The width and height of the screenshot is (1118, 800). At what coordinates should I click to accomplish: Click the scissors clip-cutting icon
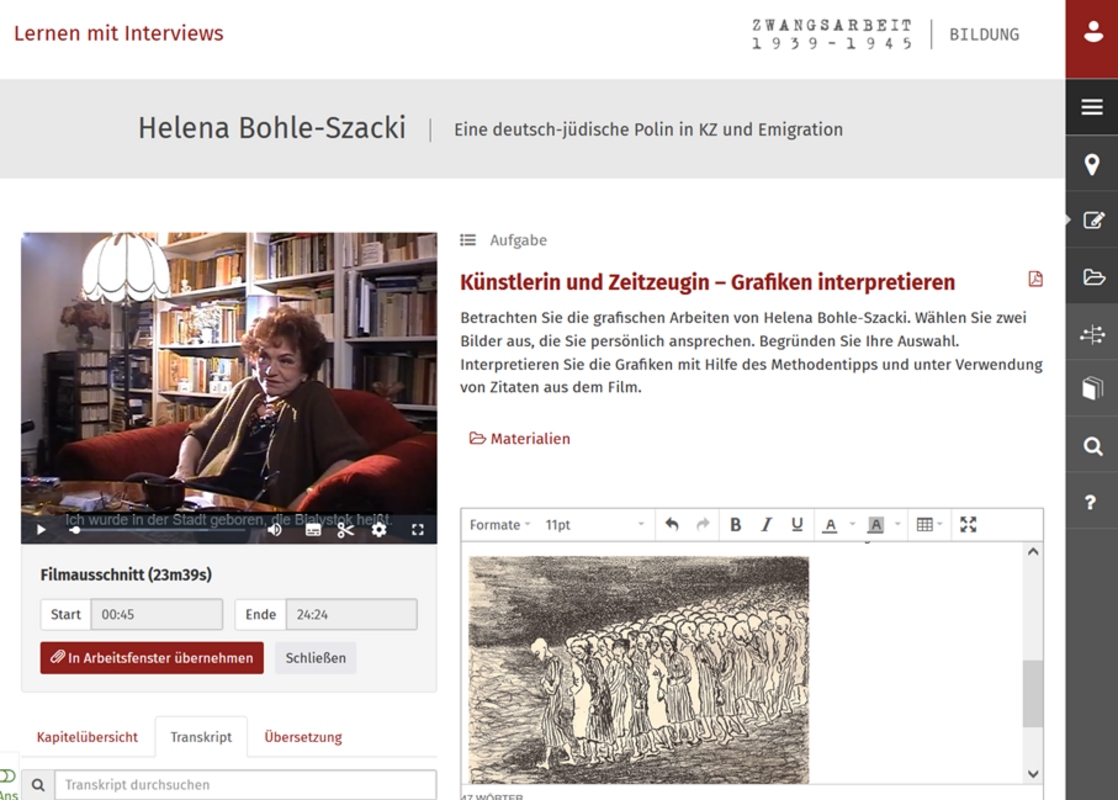pyautogui.click(x=346, y=530)
